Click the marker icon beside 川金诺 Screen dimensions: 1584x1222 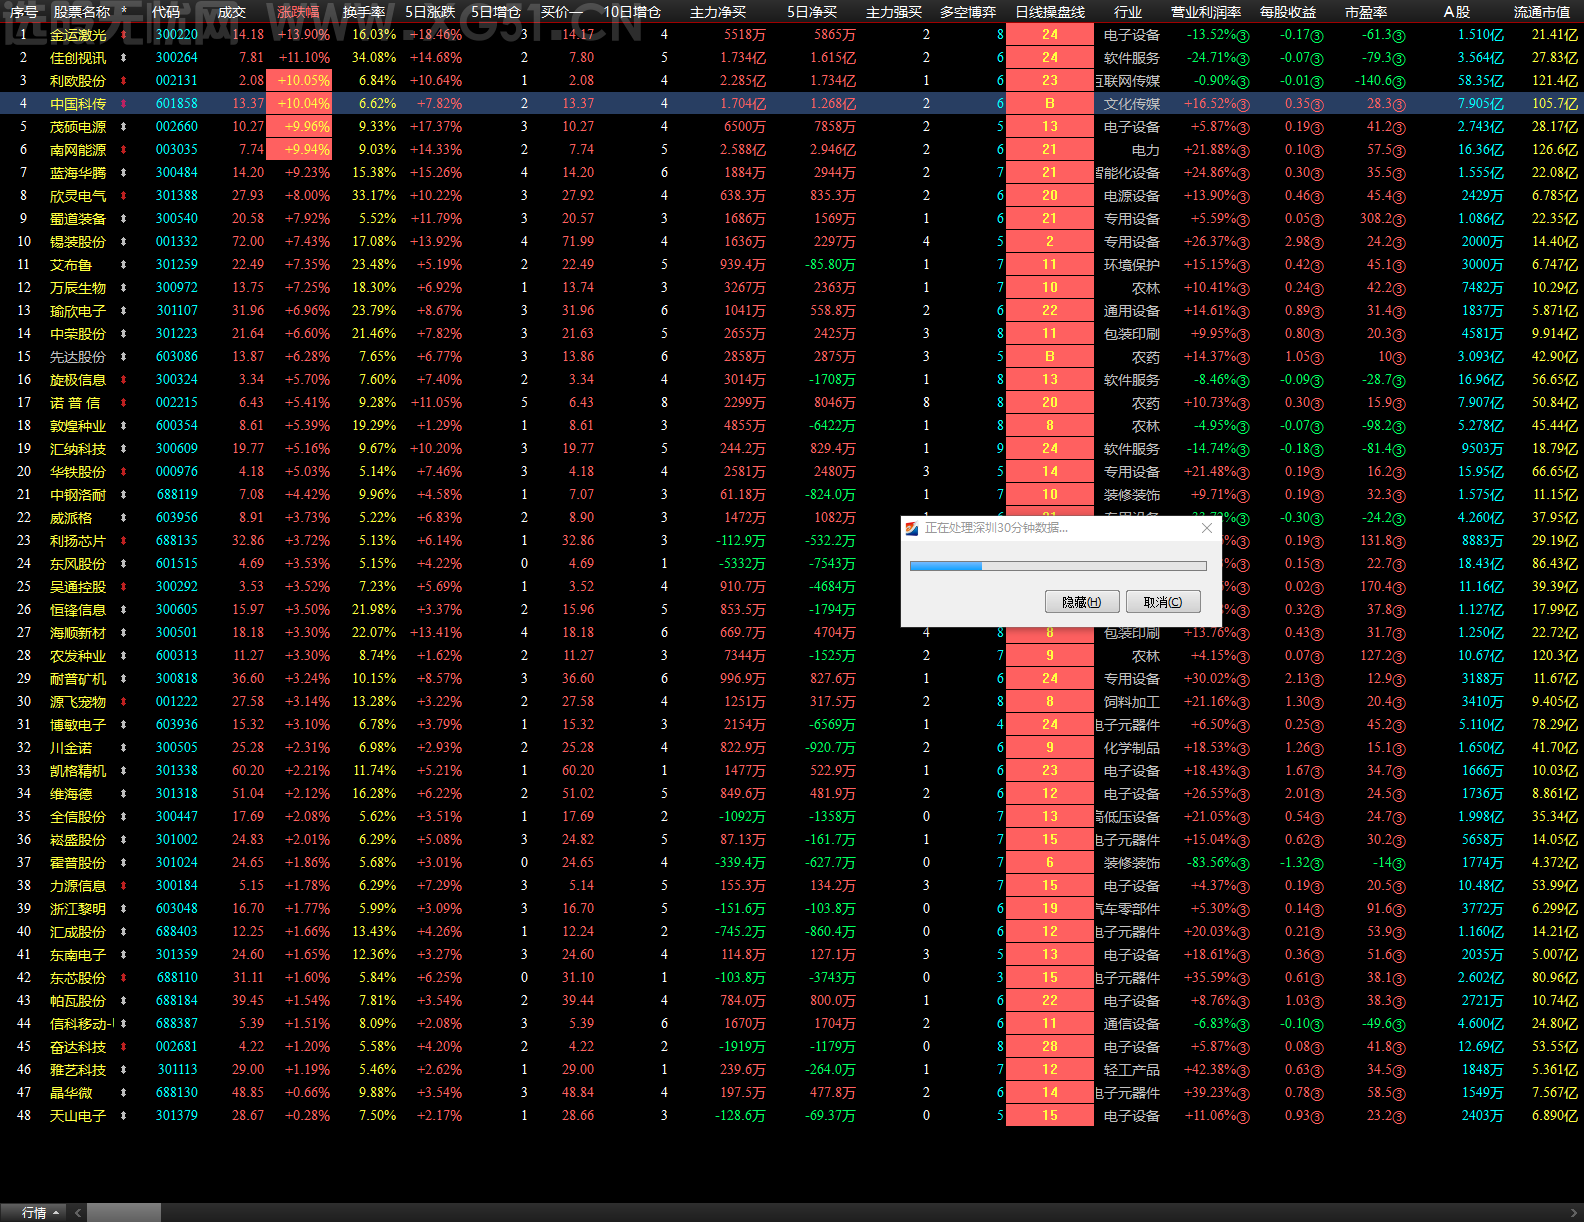click(124, 748)
